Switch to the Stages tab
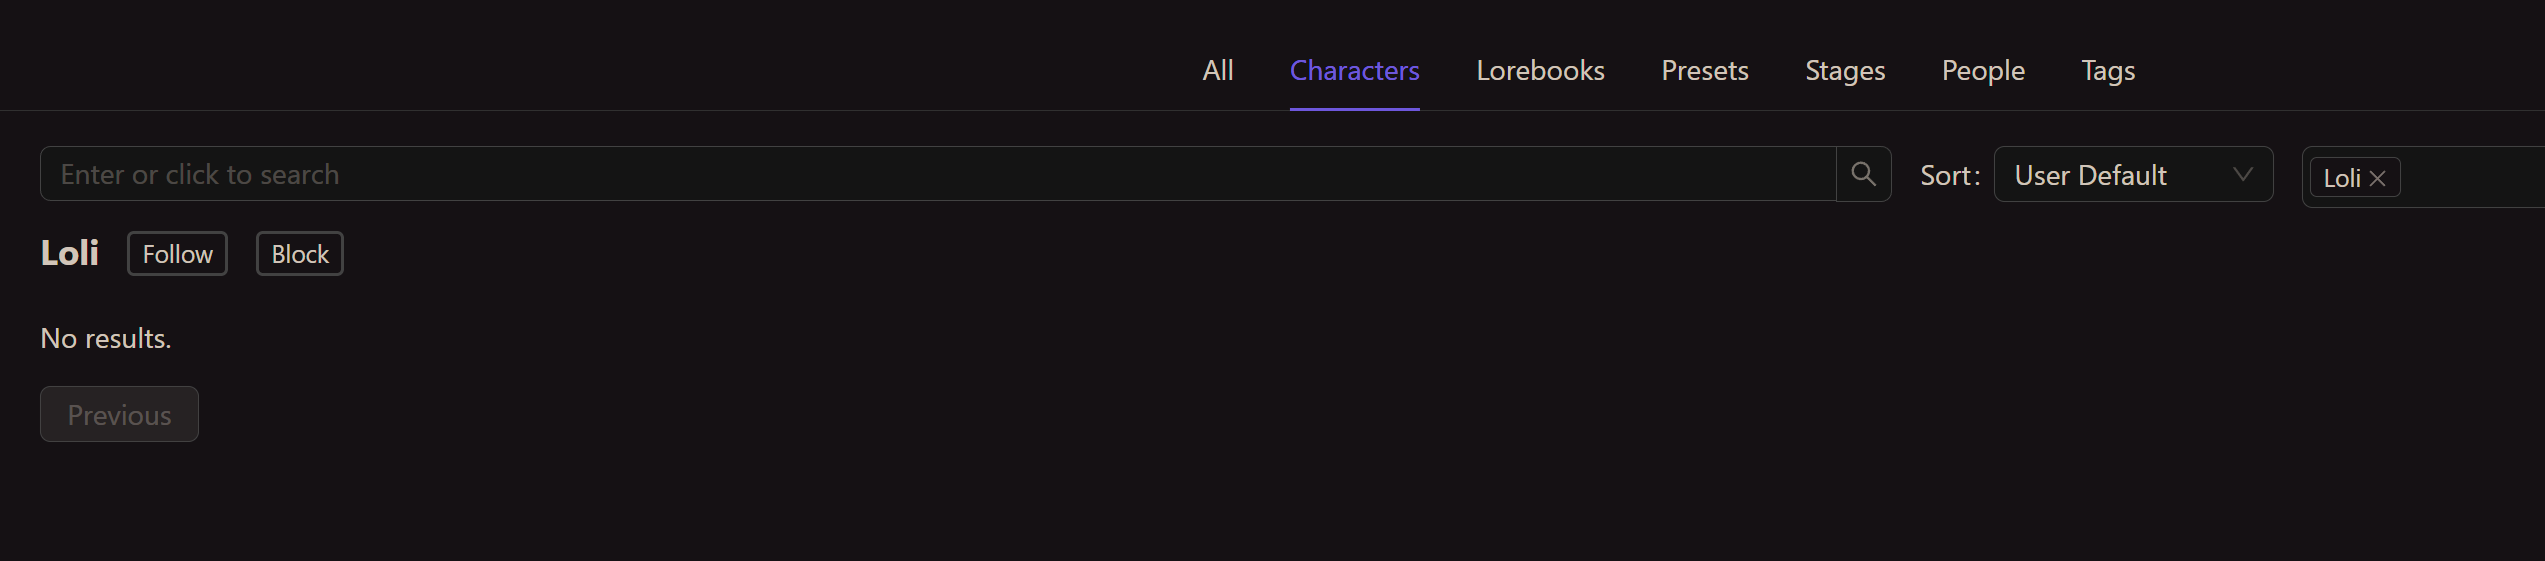Viewport: 2545px width, 561px height. coord(1845,71)
